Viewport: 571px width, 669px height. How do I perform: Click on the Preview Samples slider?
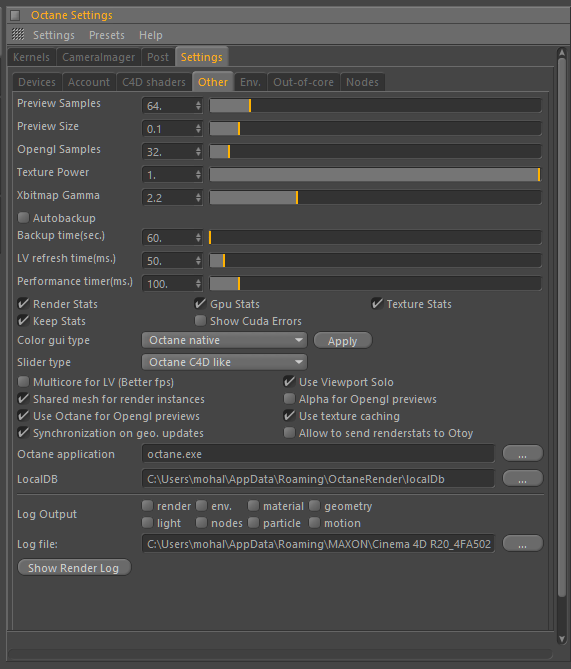(x=375, y=106)
